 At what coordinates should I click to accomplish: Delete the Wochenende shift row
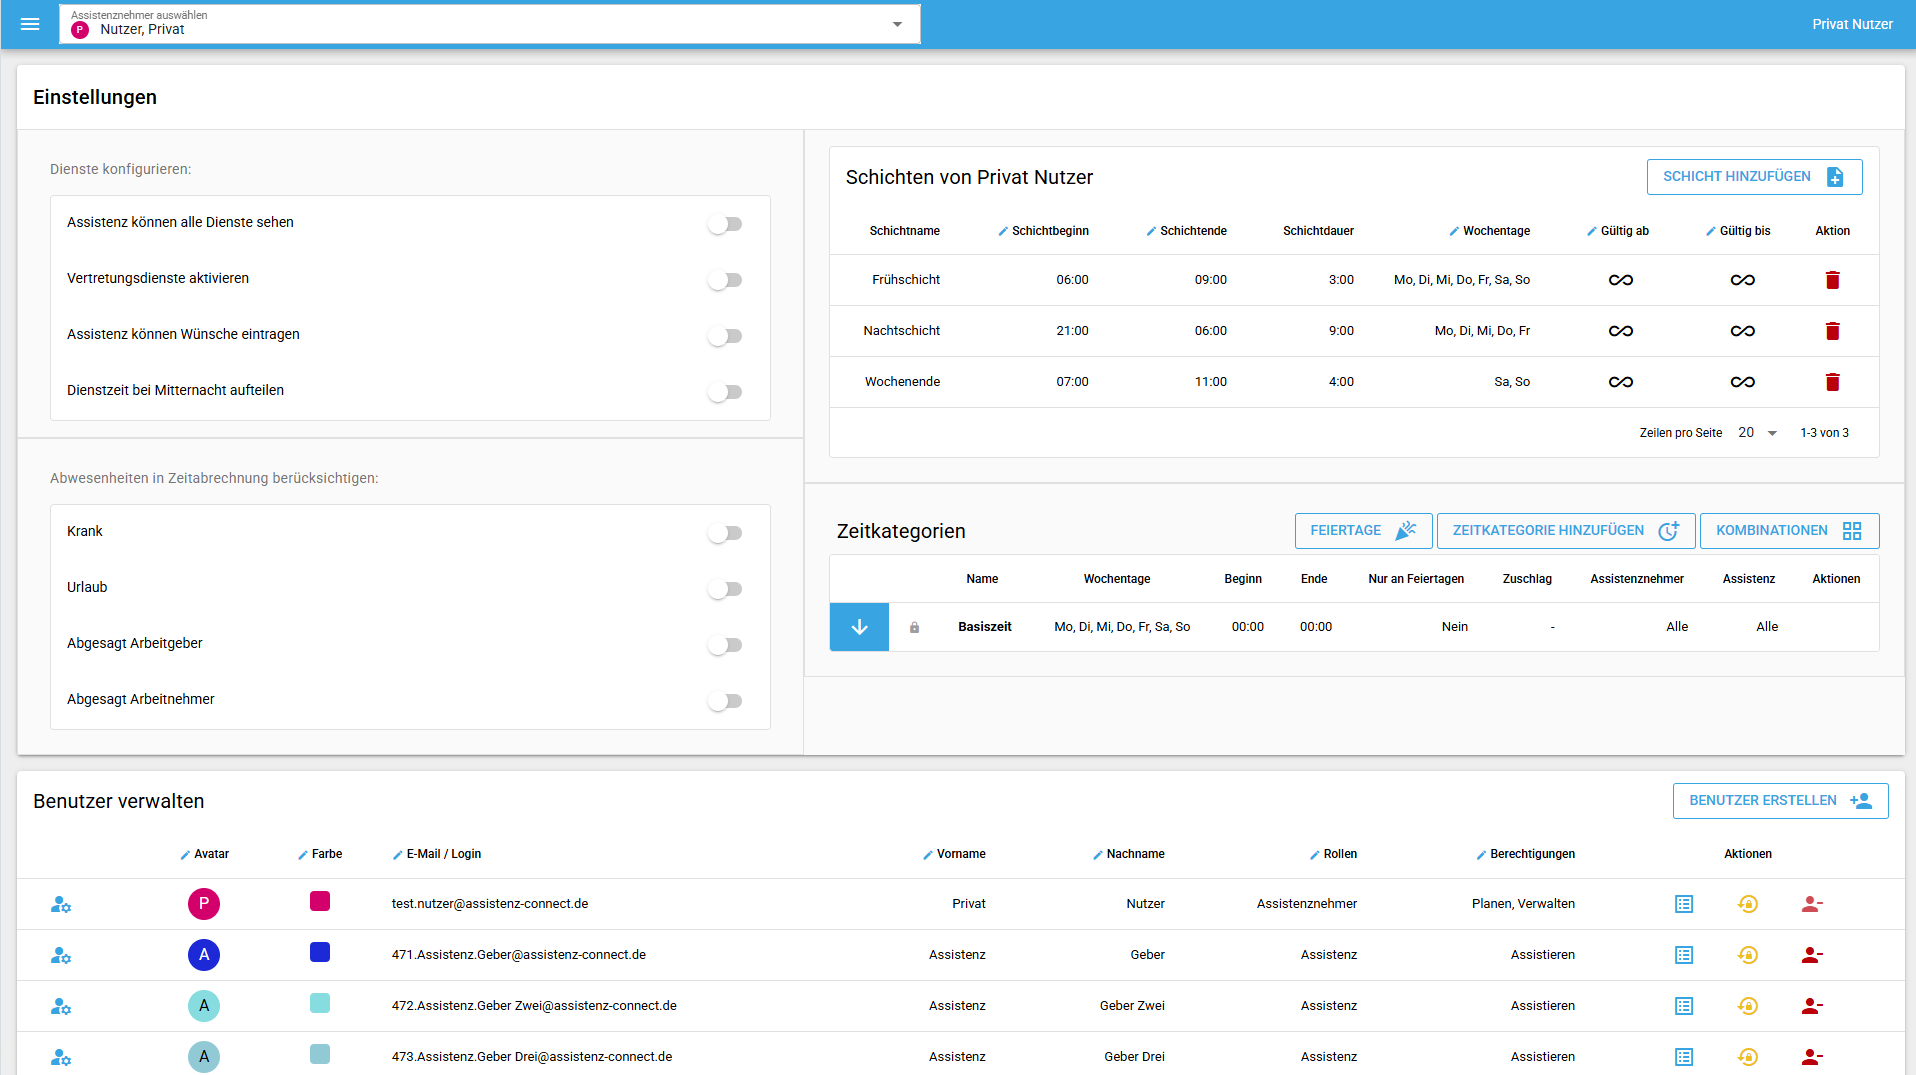(1832, 382)
